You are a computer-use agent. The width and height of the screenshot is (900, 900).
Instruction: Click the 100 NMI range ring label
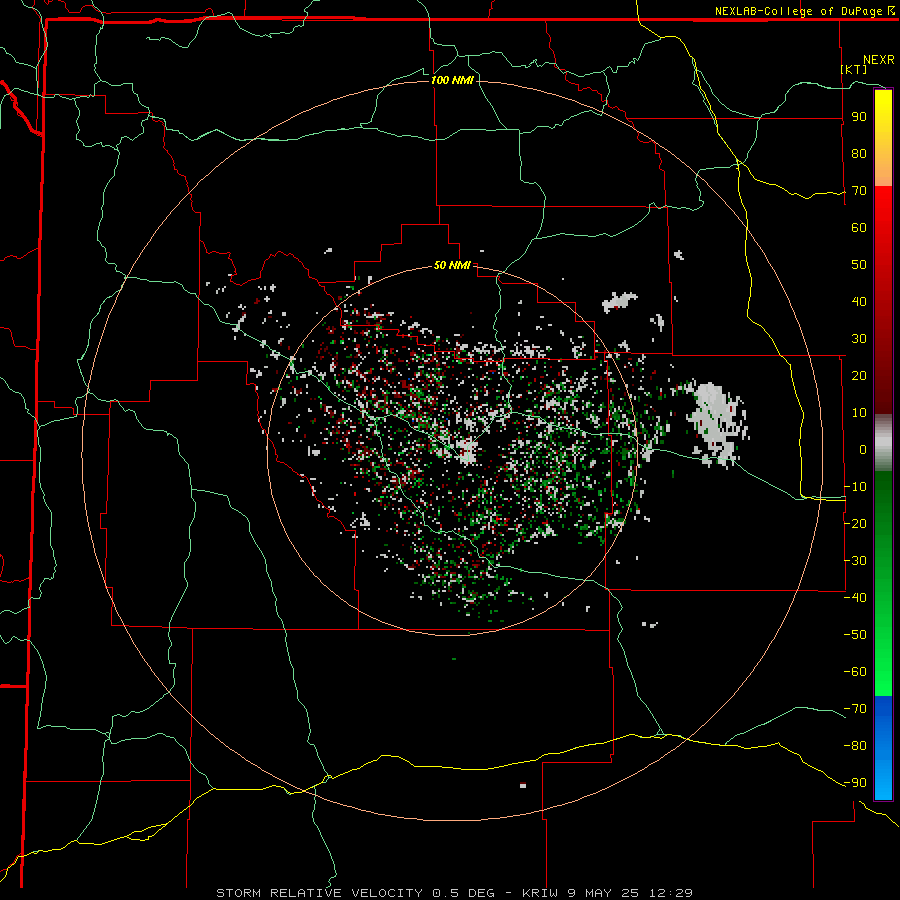[452, 80]
